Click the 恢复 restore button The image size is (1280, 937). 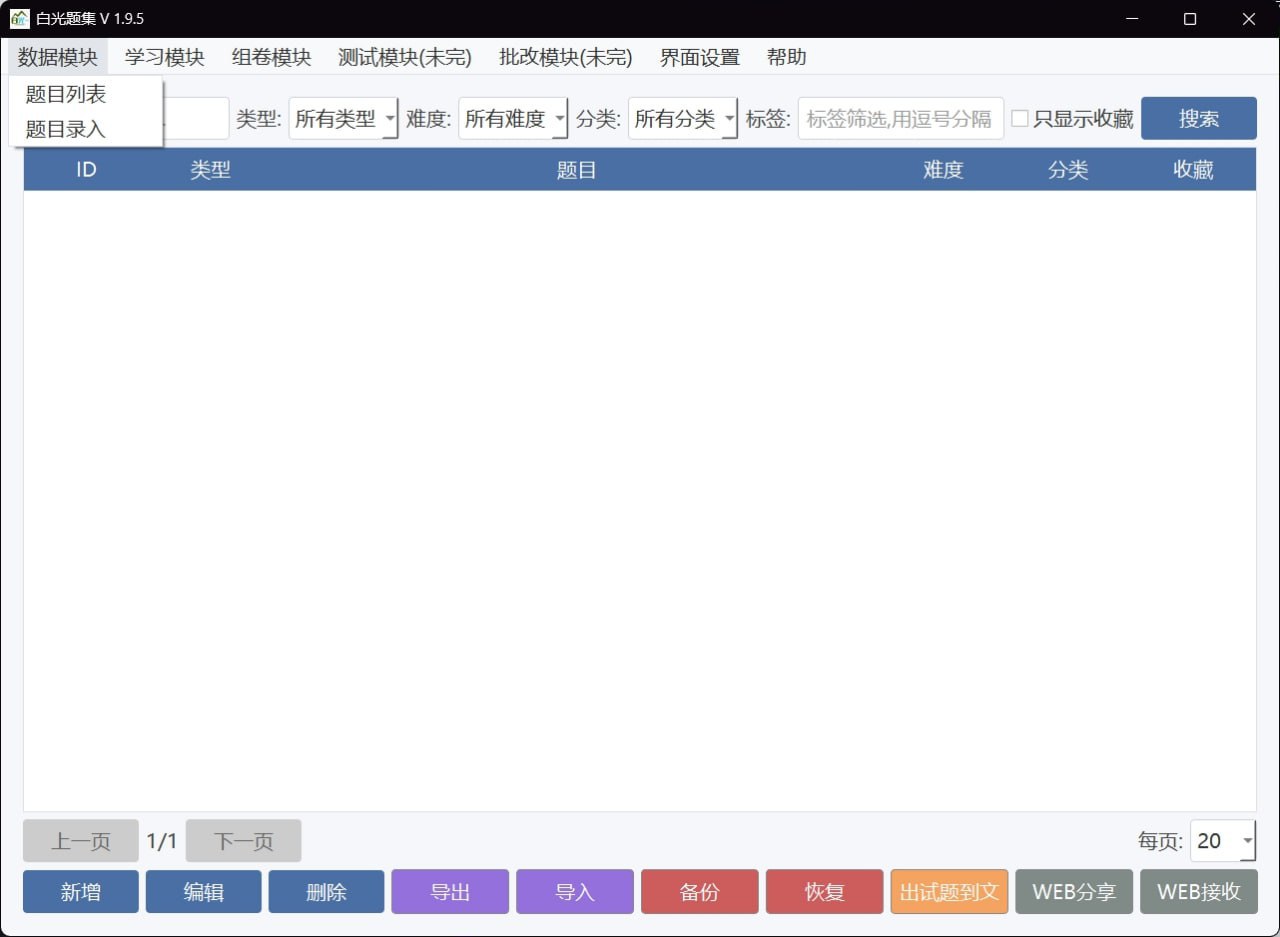click(824, 891)
